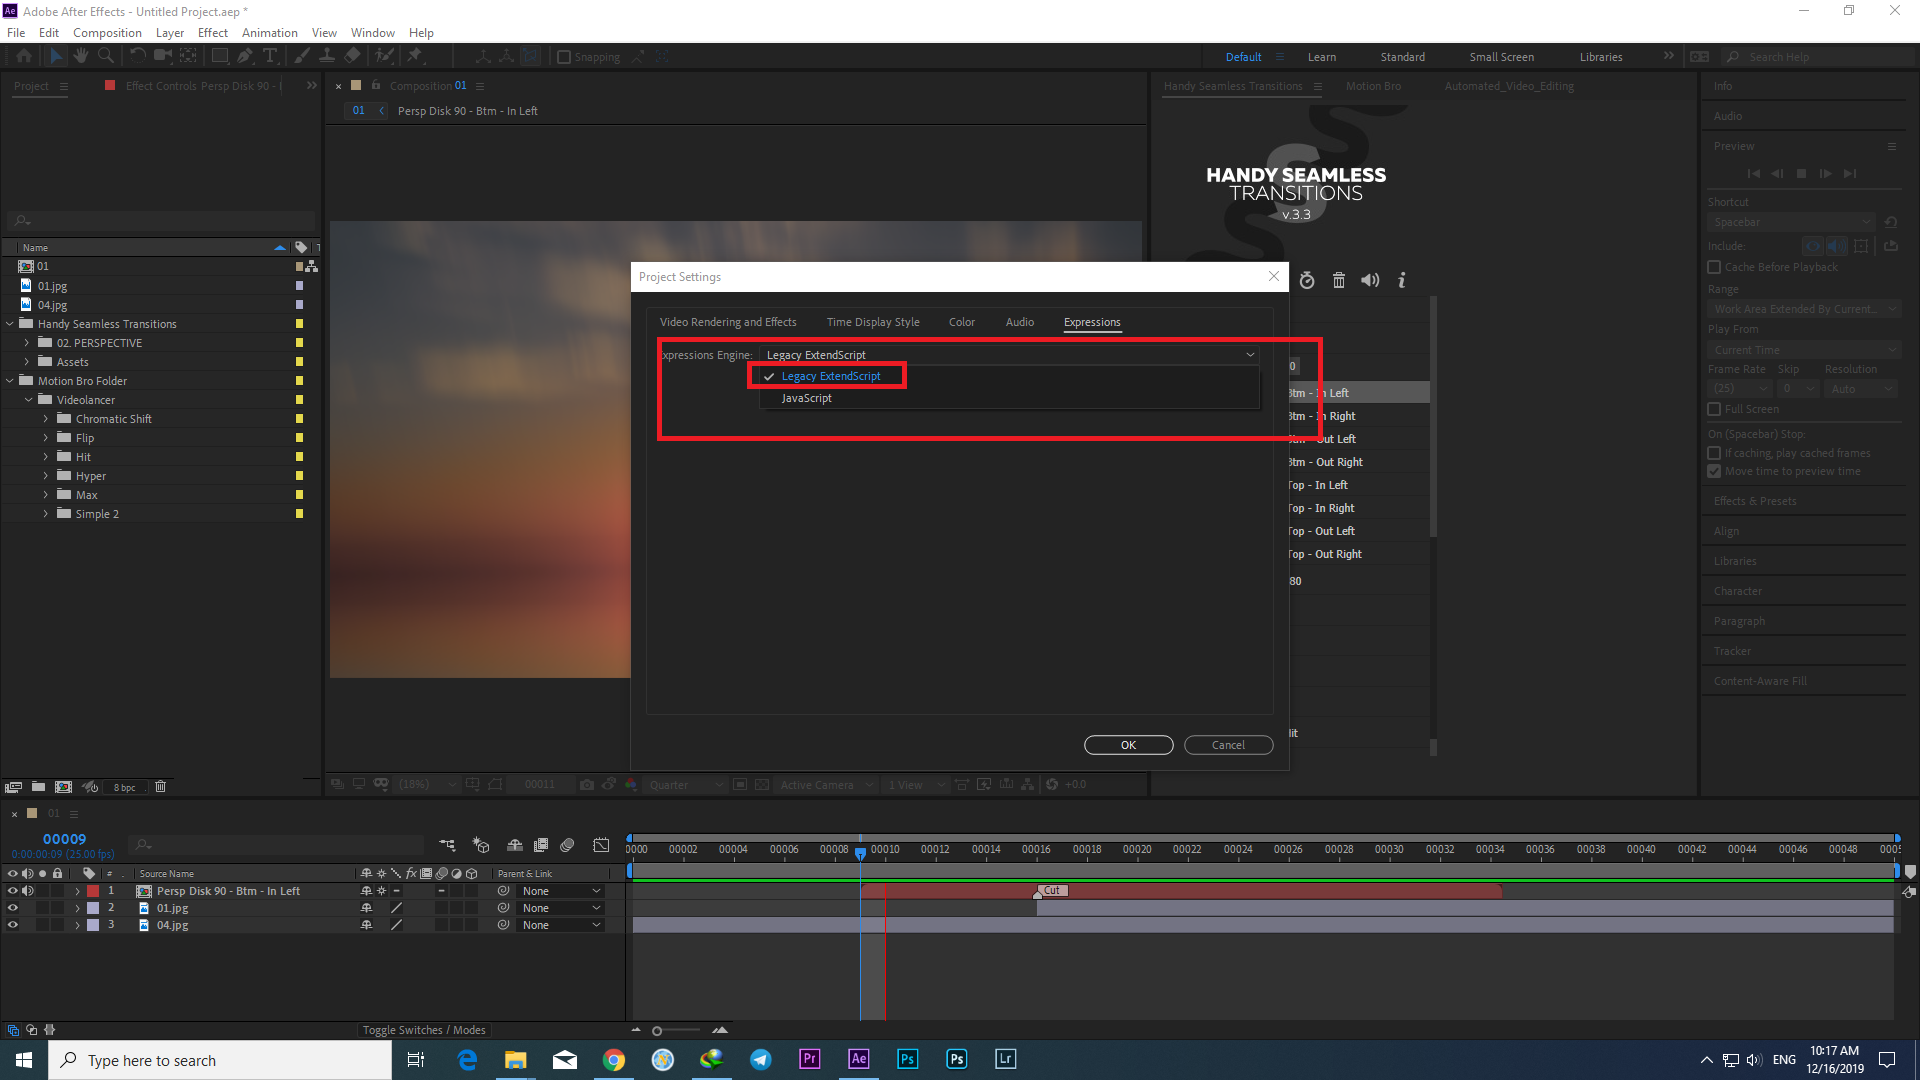
Task: Hide the 01.jpg layer in timeline
Action: (13, 908)
